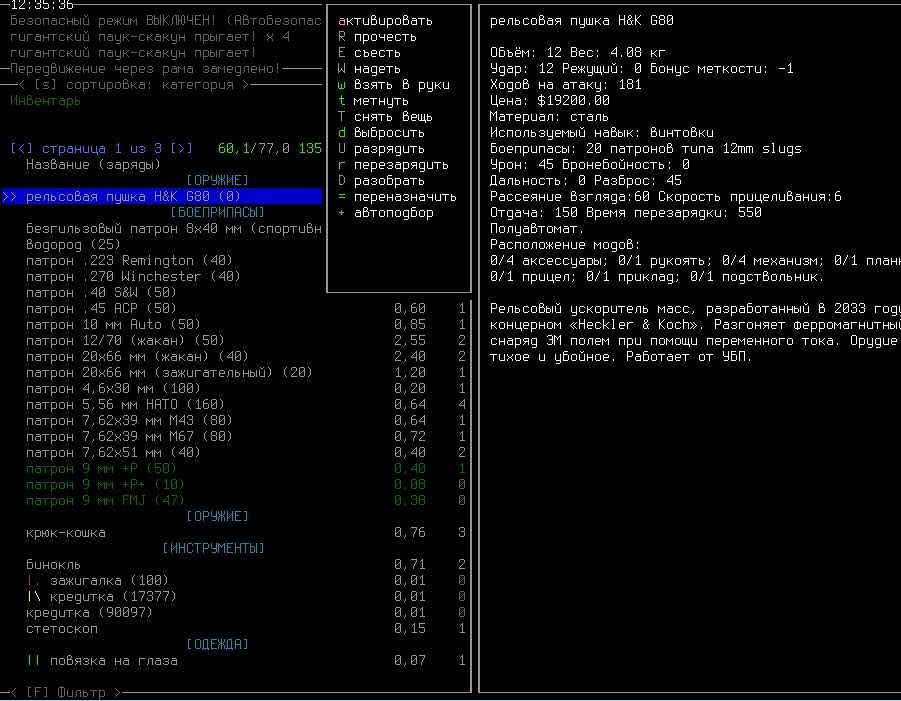The width and height of the screenshot is (901, 701).
Task: Choose the 'метнуть' action
Action: (x=373, y=101)
